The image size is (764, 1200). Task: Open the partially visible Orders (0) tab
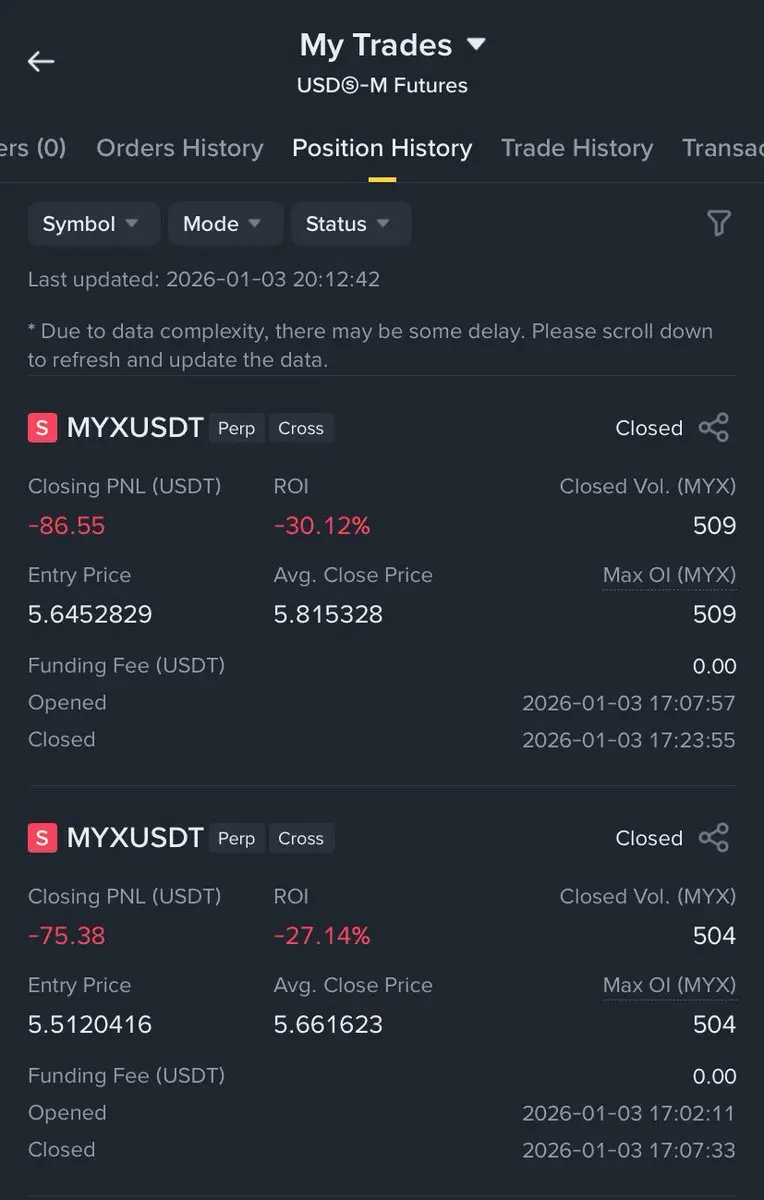[33, 148]
